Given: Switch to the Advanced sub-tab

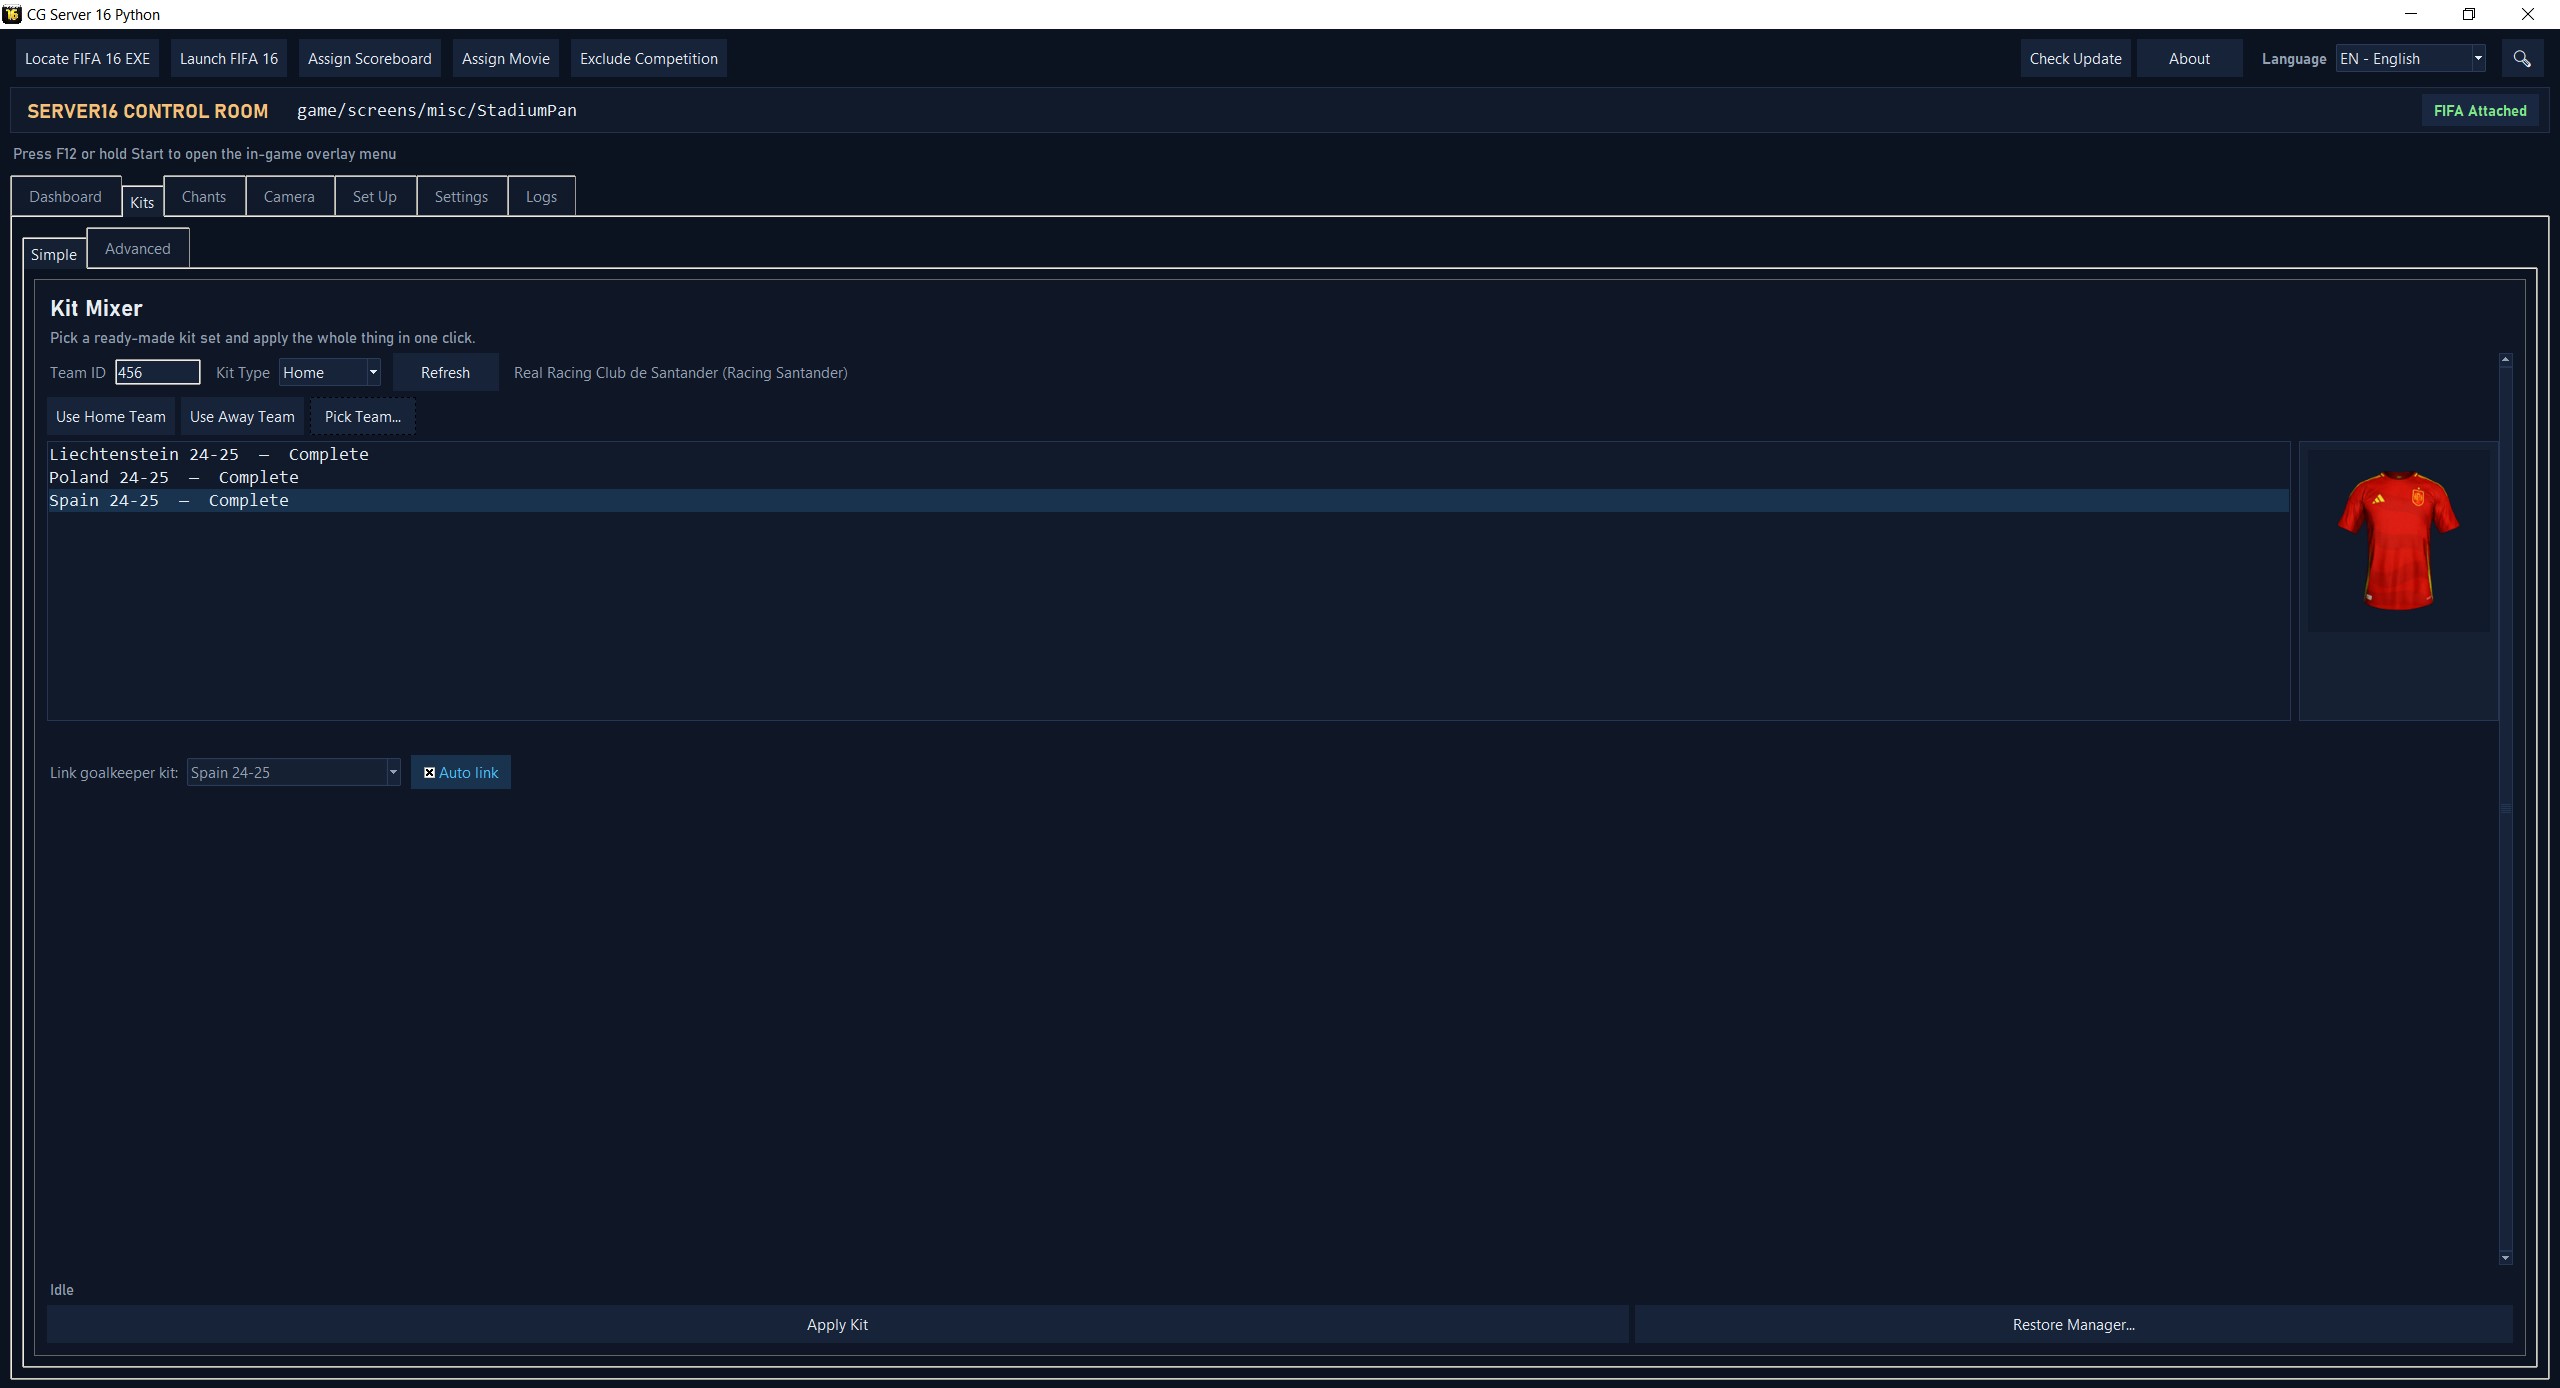Looking at the screenshot, I should [138, 249].
